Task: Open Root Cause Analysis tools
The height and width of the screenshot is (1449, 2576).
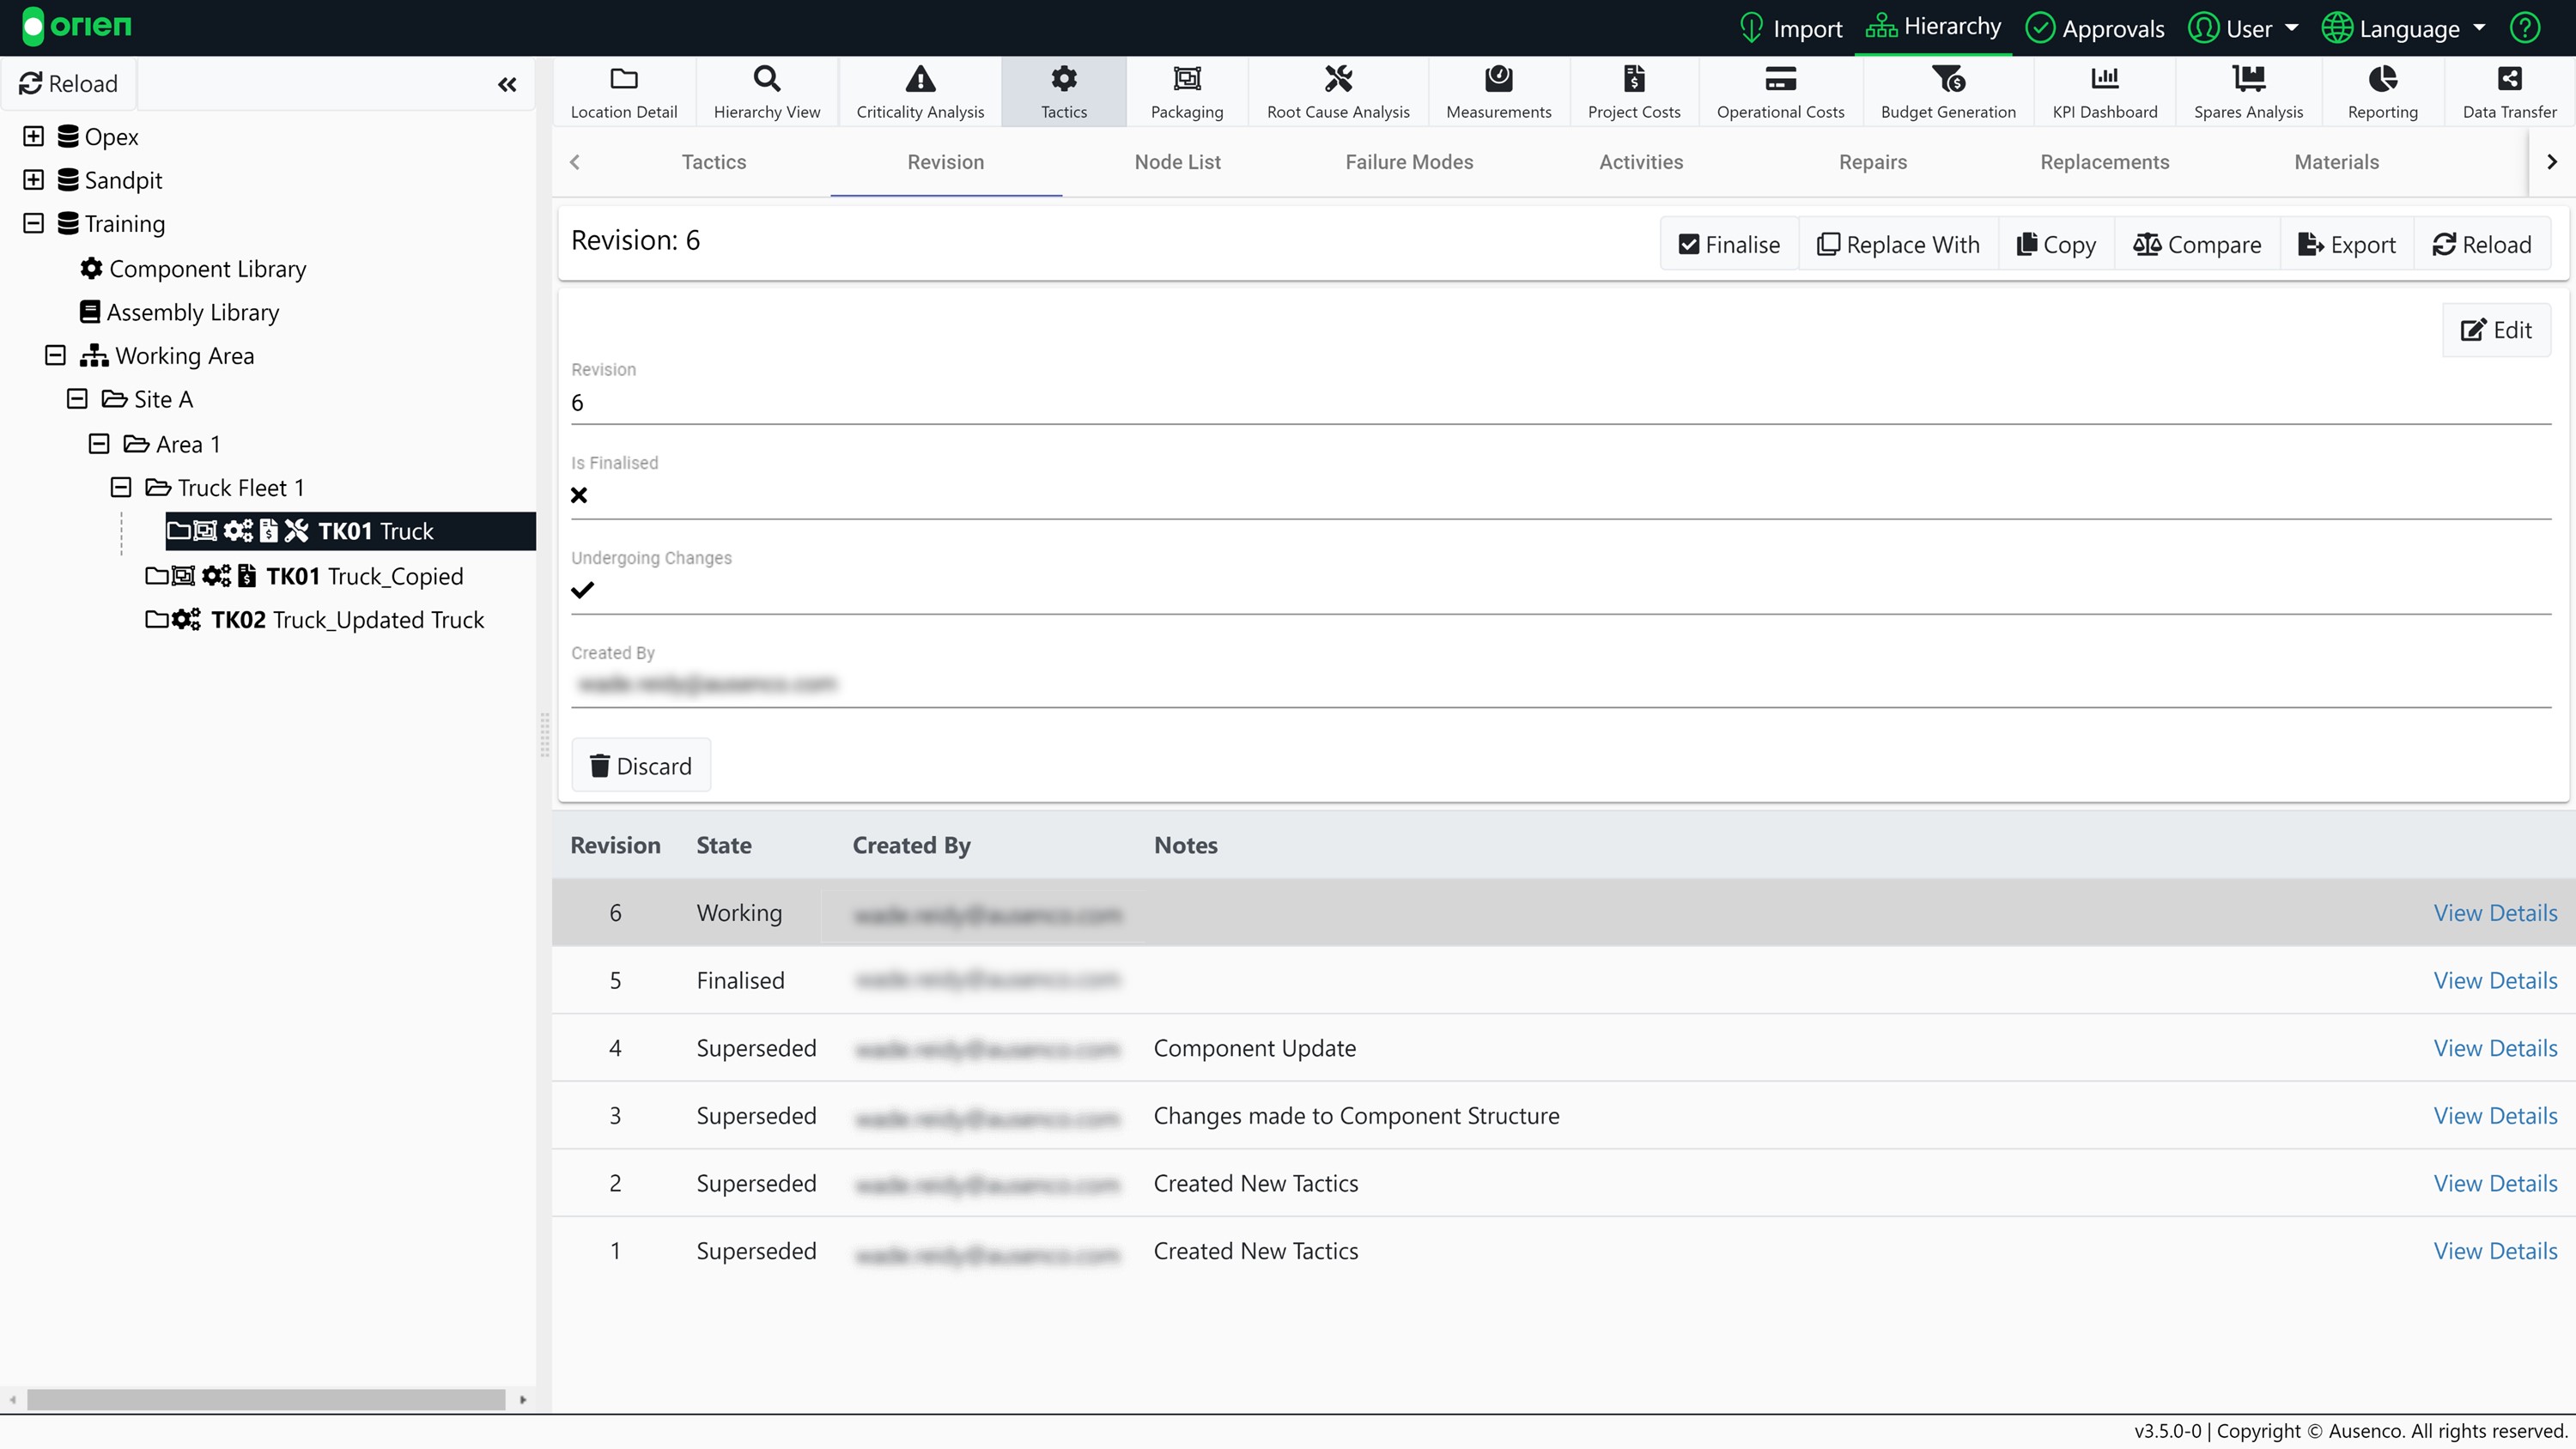Action: [1337, 92]
